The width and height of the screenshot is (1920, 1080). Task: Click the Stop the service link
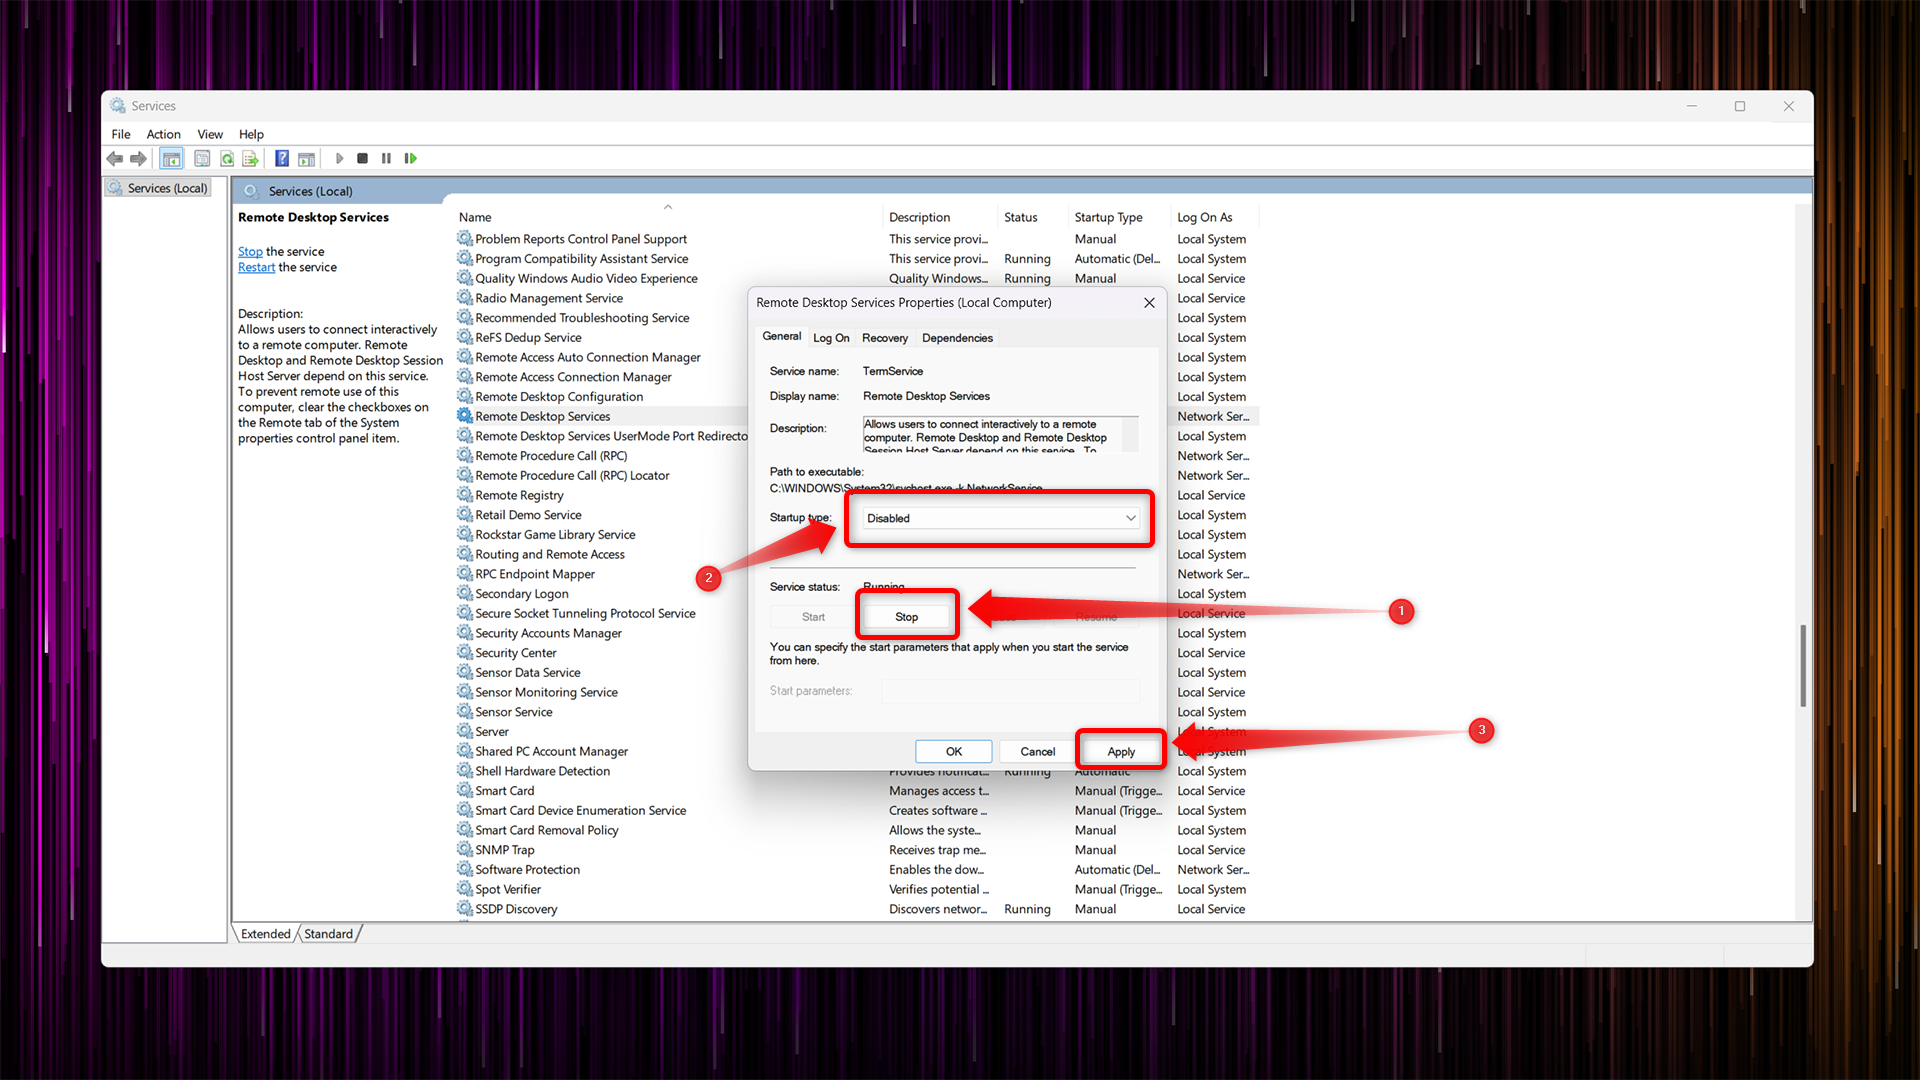[250, 252]
